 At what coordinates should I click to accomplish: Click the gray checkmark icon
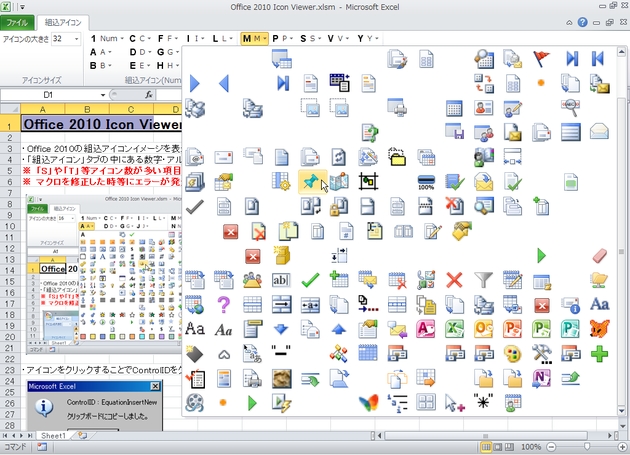coord(194,207)
